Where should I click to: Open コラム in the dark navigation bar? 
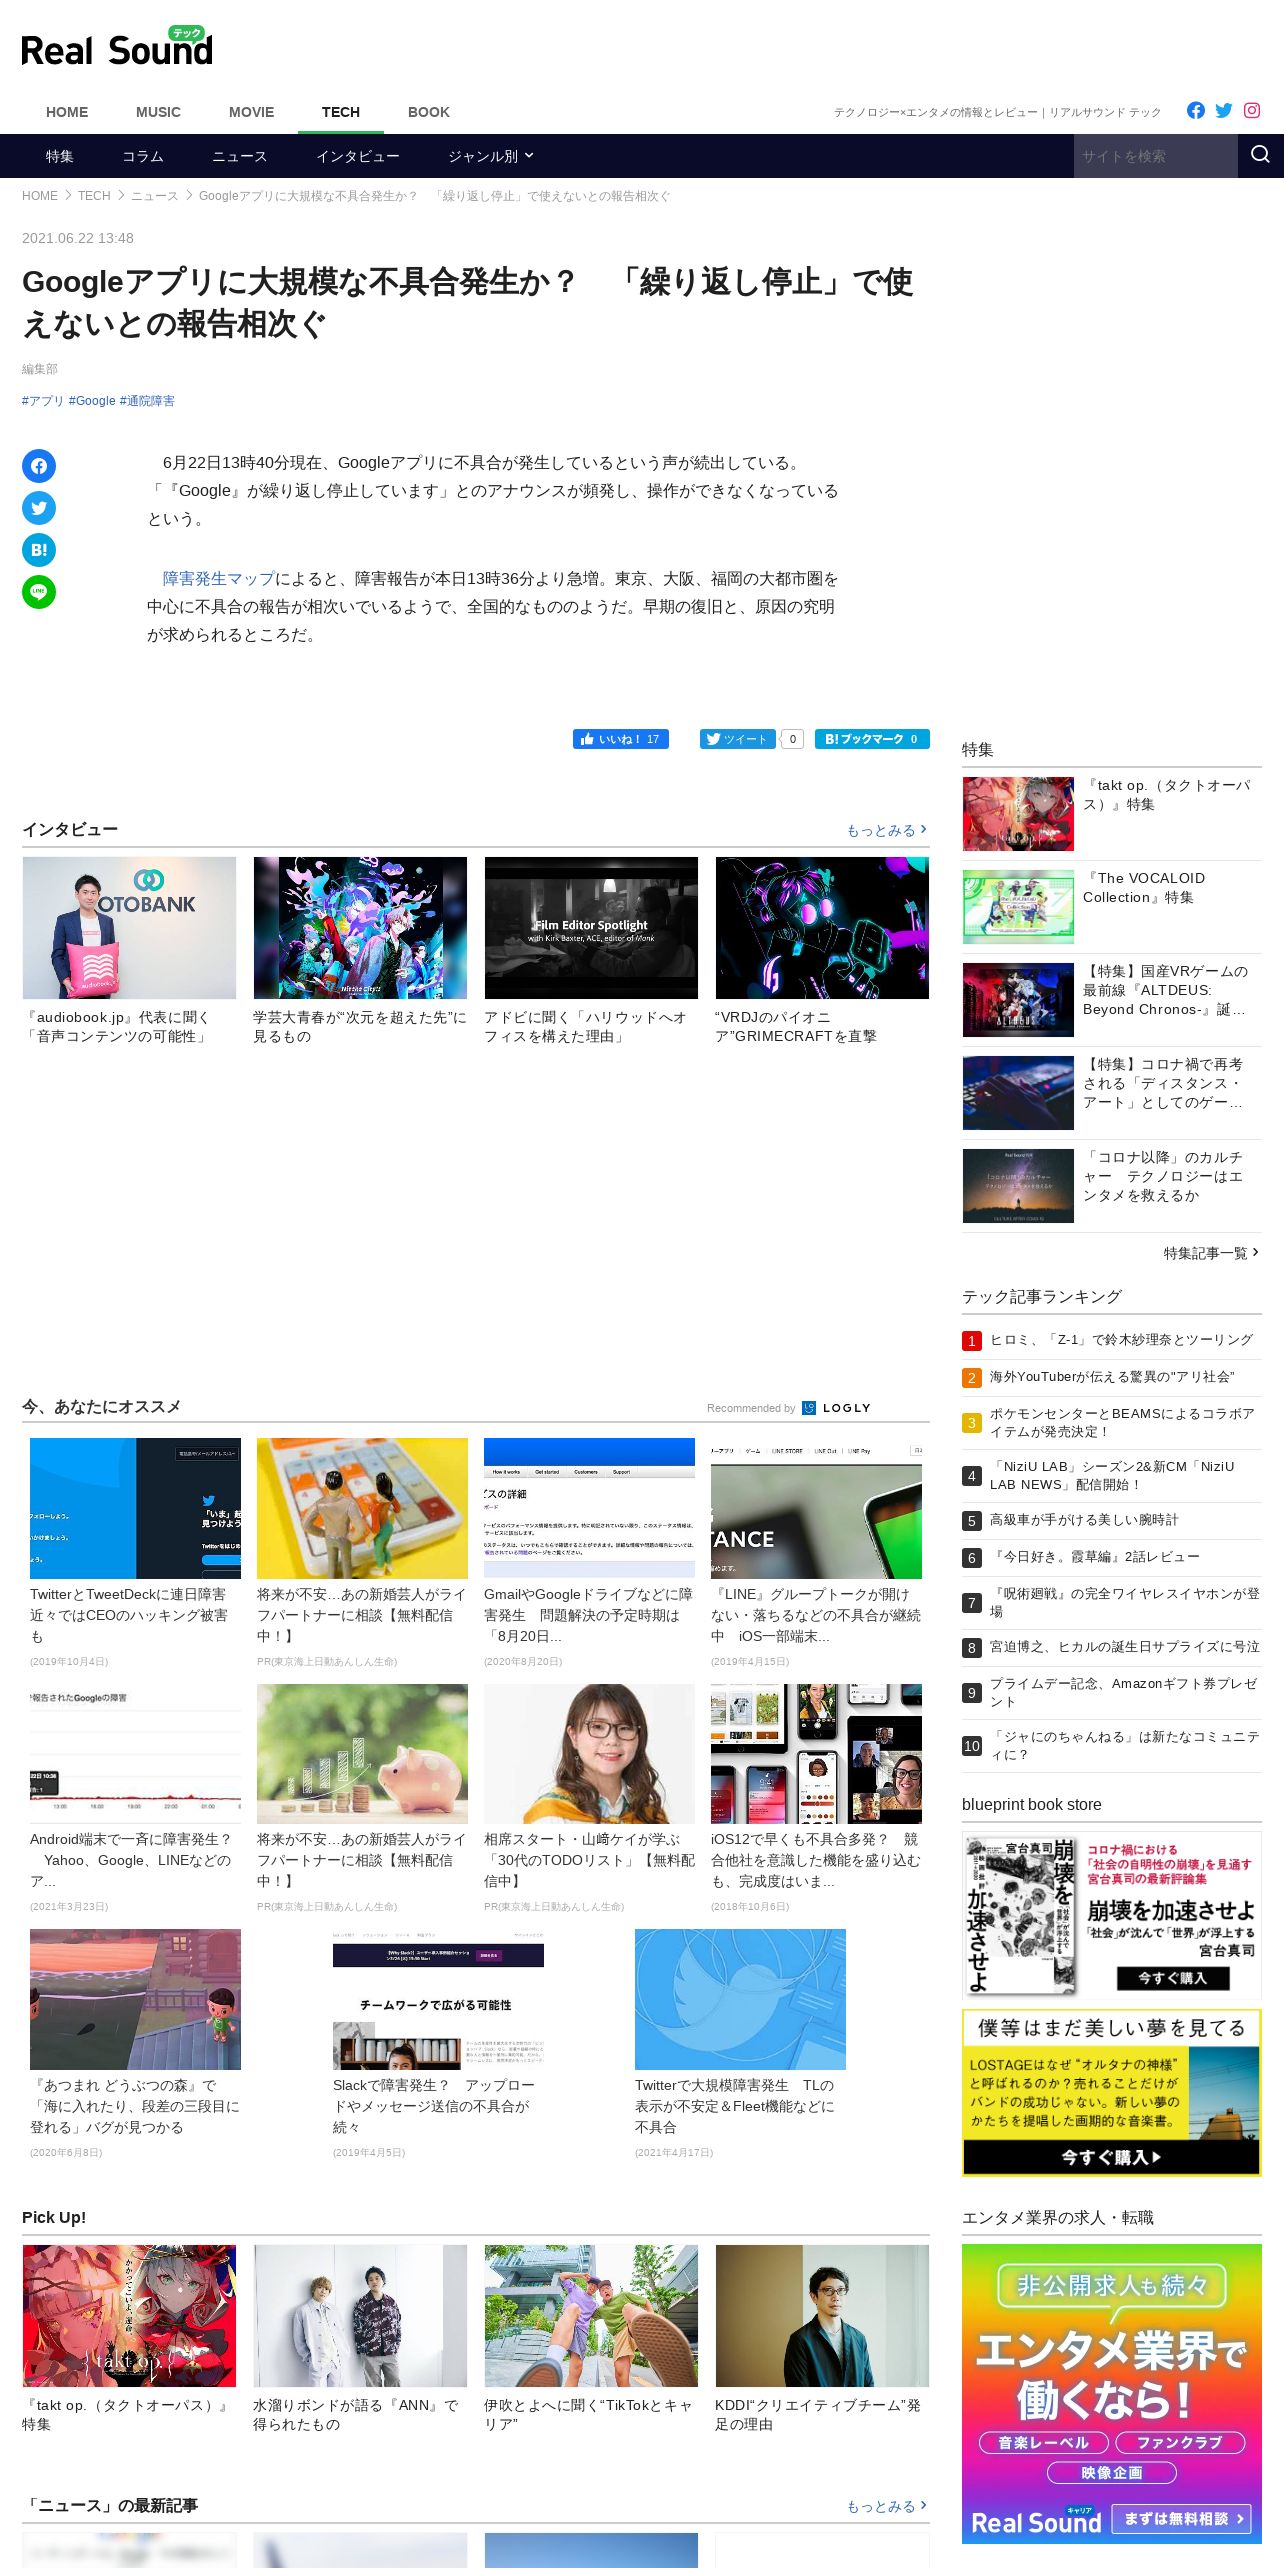tap(143, 156)
